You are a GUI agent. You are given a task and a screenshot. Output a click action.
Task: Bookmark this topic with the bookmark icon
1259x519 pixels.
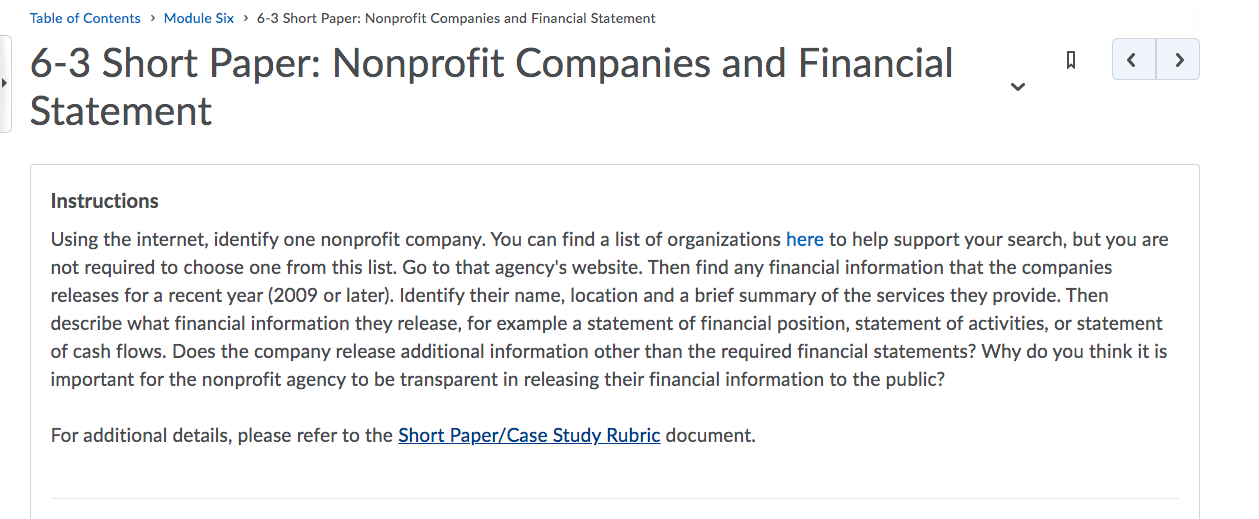tap(1071, 60)
